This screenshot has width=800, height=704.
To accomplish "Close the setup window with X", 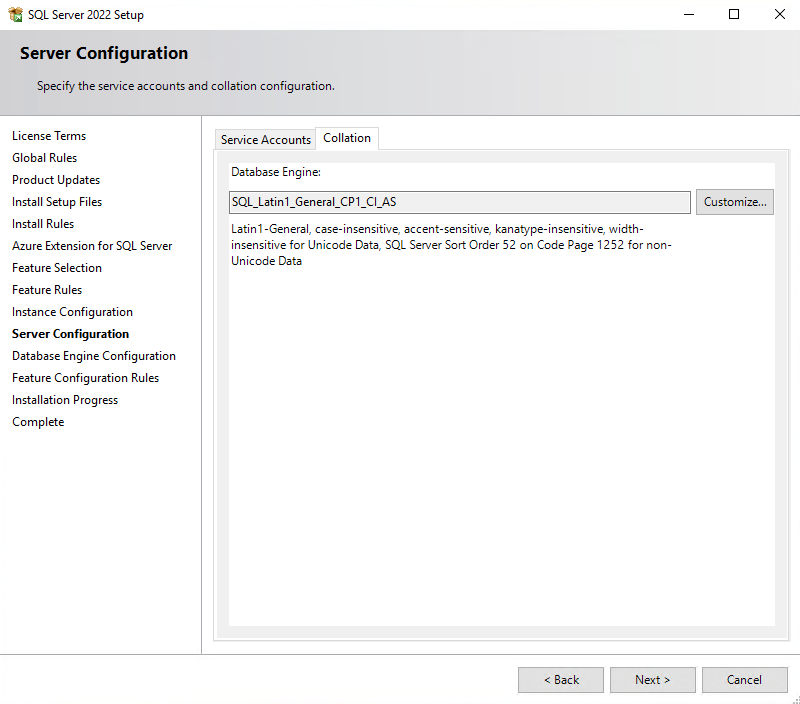I will [x=780, y=15].
